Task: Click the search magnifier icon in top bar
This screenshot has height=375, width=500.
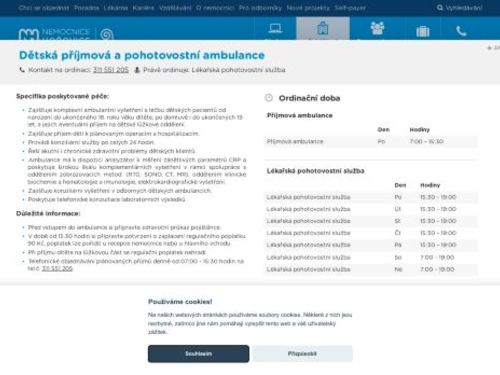Action: (x=440, y=7)
